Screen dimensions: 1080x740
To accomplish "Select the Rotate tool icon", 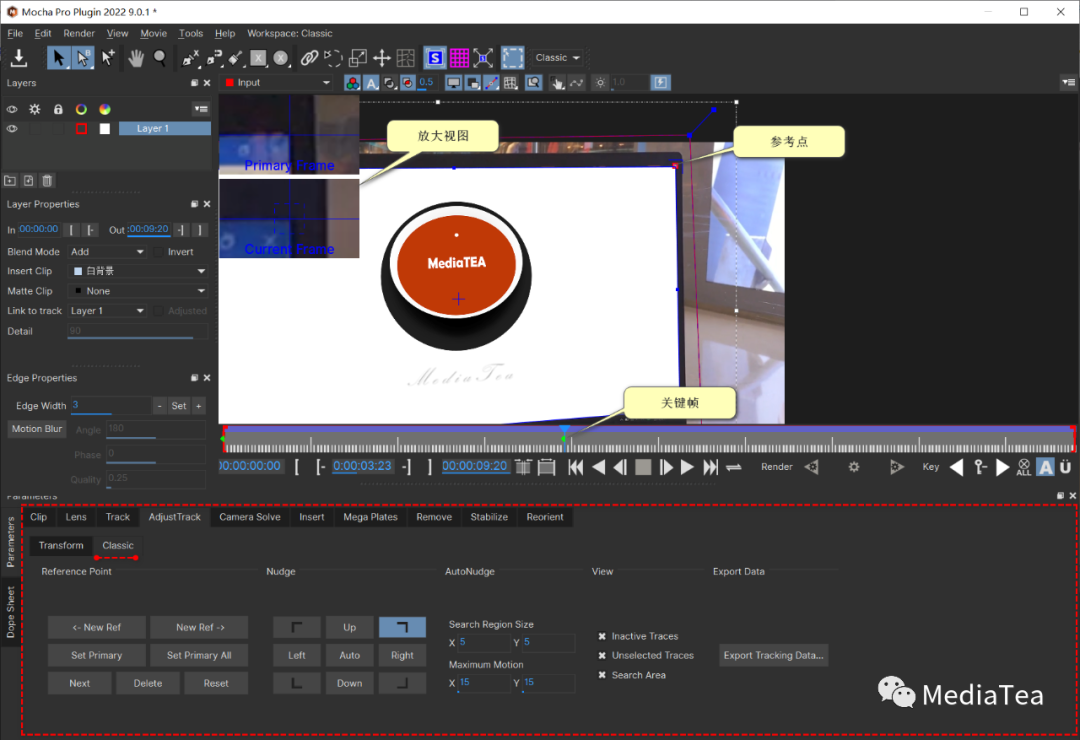I will point(333,58).
